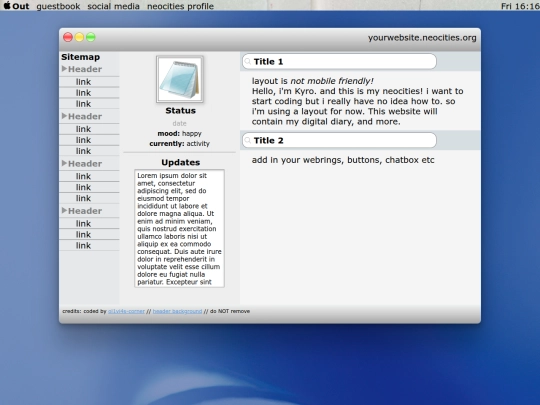Click the yourwebsite.neocities.org title text

422,38
